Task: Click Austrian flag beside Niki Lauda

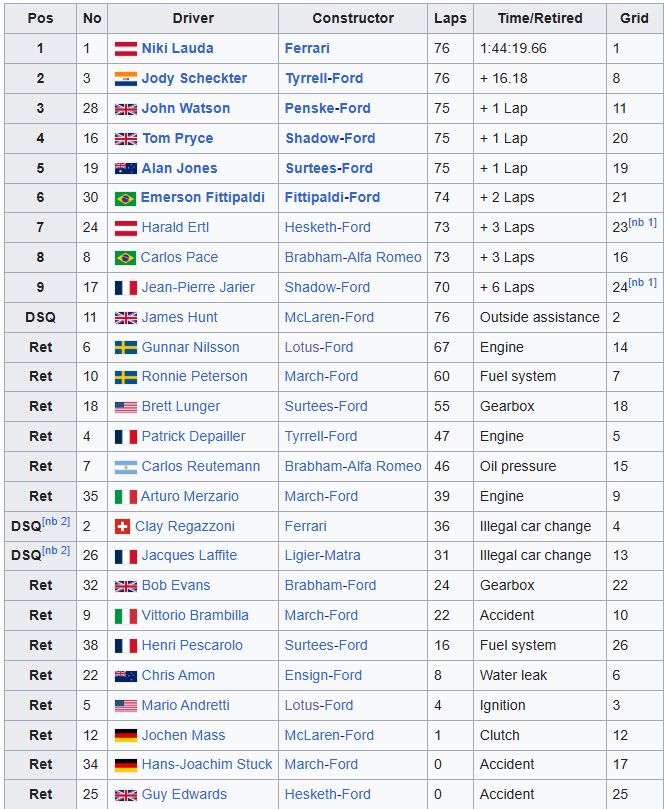Action: click(x=125, y=49)
